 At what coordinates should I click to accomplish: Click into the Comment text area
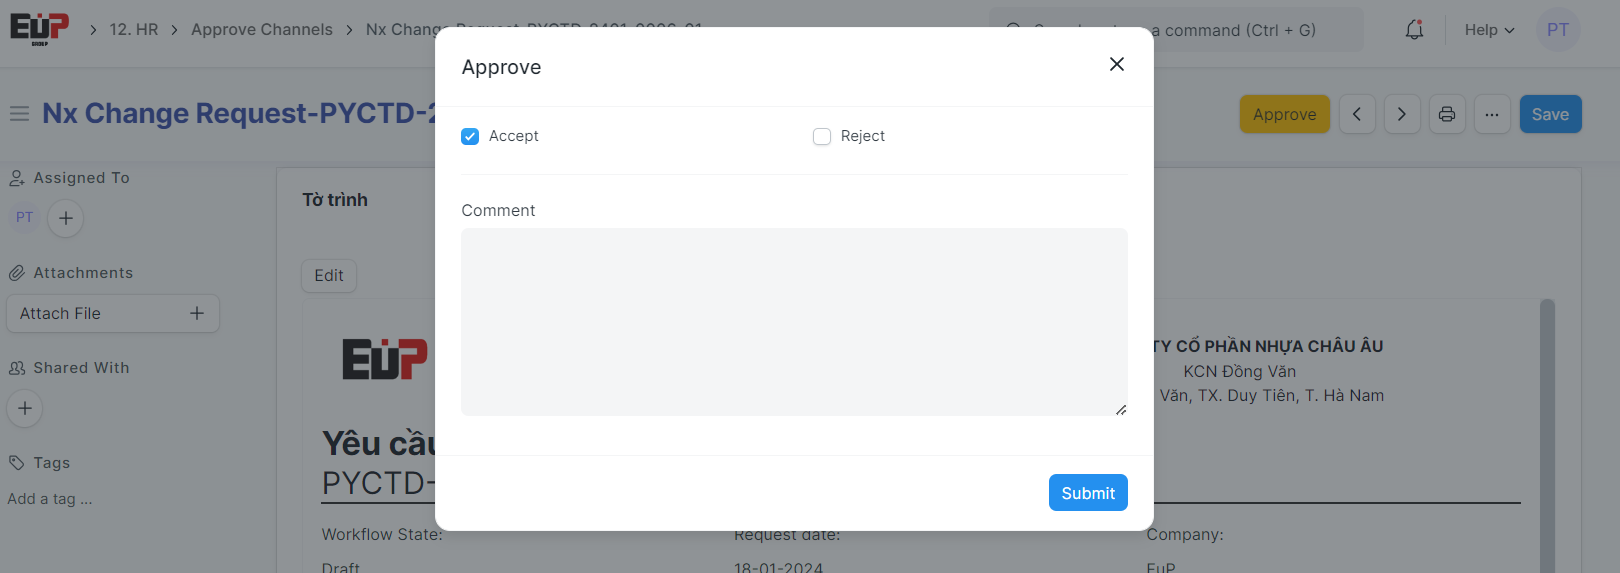[794, 321]
